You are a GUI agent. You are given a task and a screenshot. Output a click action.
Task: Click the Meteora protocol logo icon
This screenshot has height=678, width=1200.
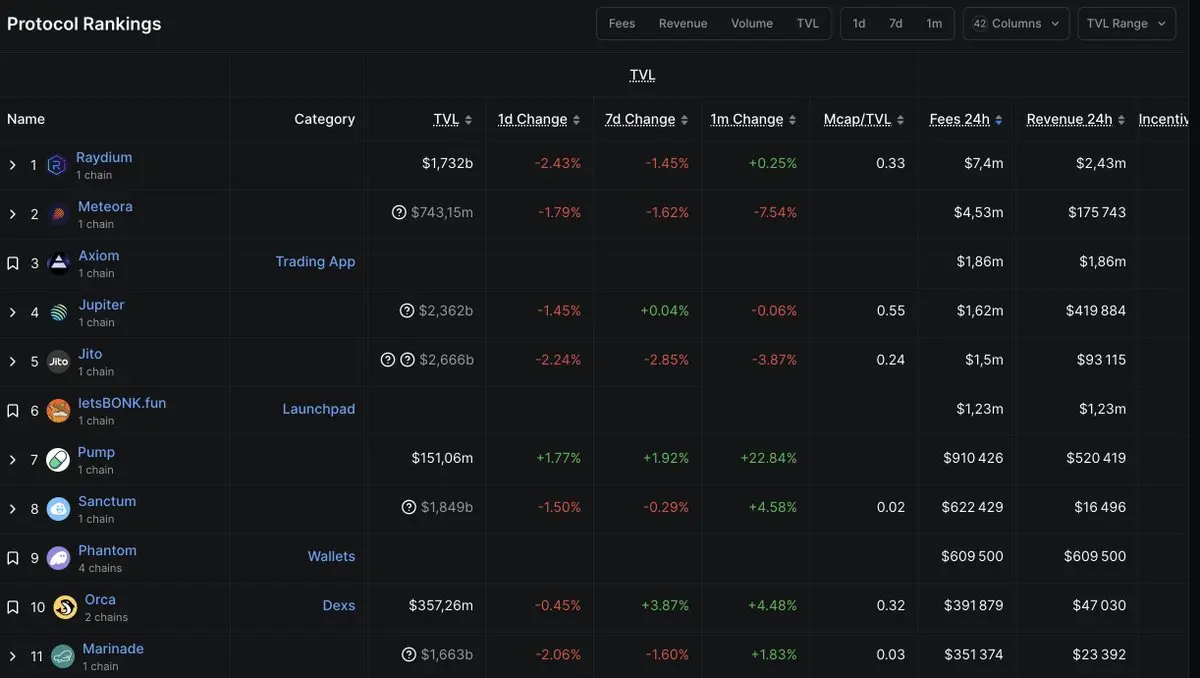click(x=59, y=214)
